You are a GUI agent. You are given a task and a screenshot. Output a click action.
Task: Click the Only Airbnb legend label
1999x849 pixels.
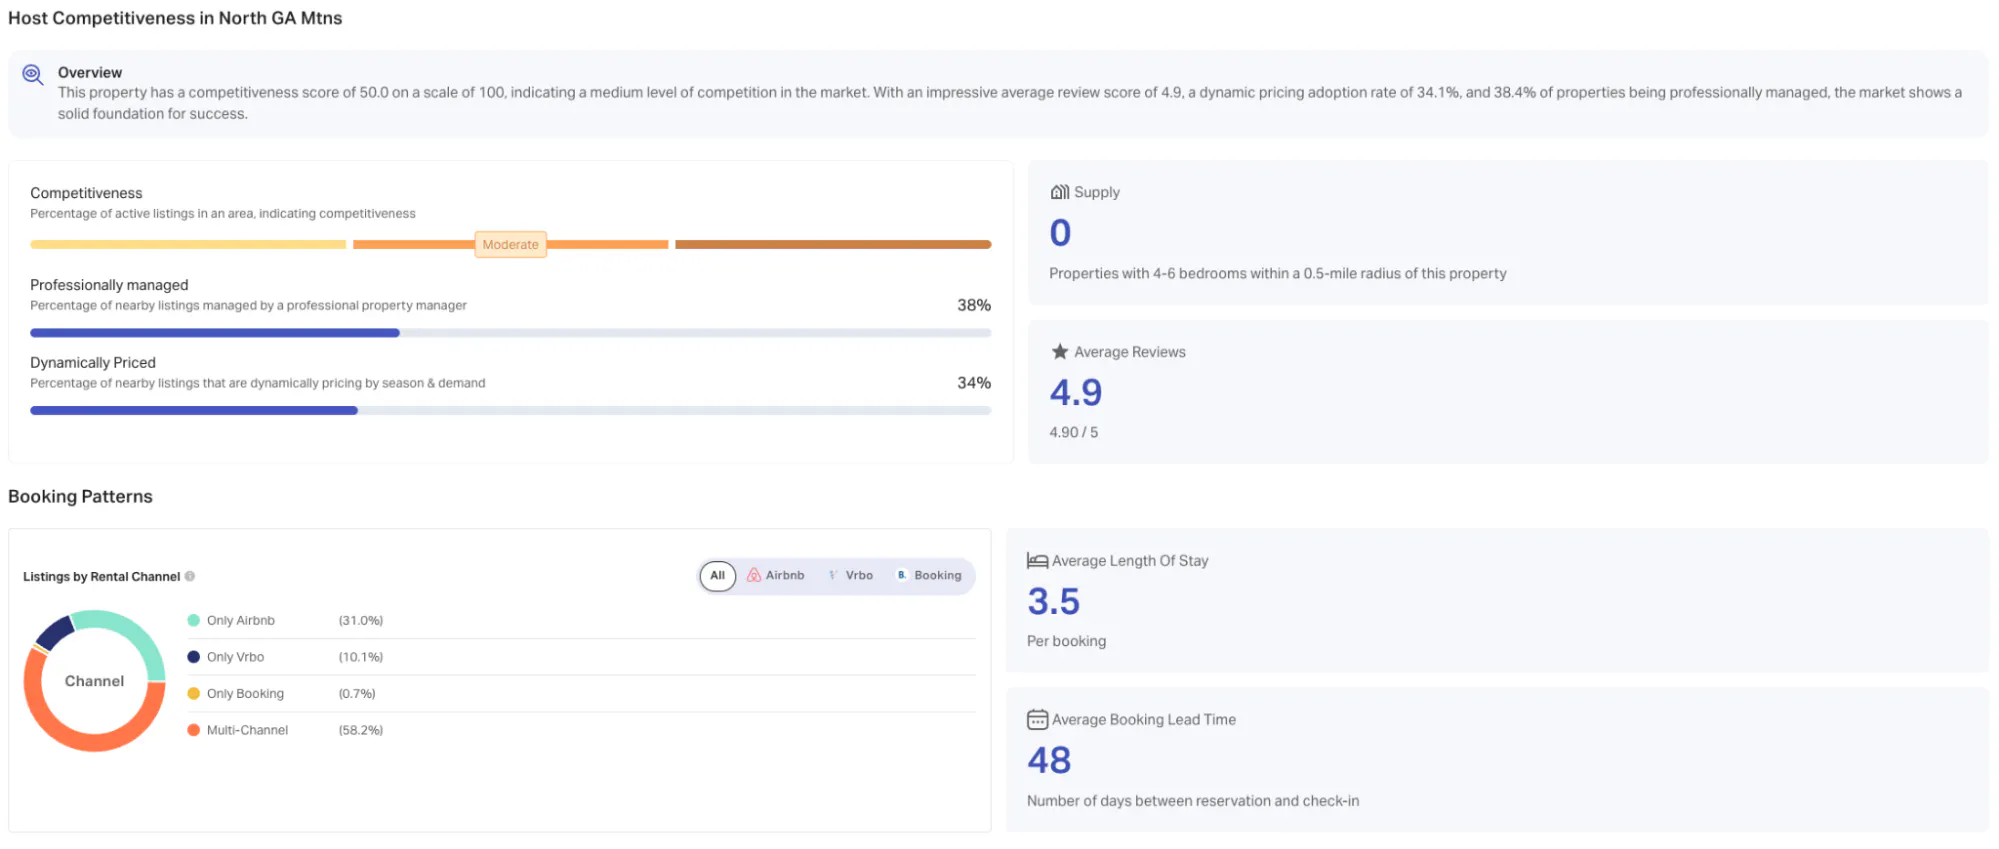click(241, 620)
